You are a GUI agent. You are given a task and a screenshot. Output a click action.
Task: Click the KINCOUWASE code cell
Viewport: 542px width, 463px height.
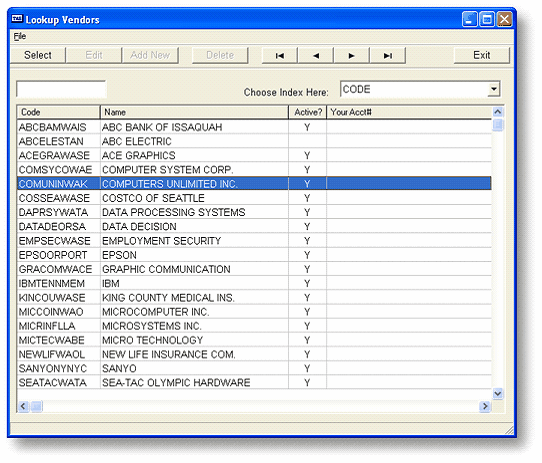point(59,298)
